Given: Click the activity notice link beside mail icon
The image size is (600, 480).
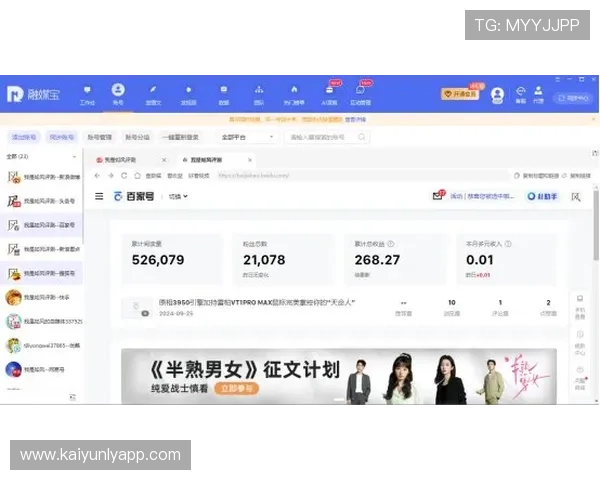Looking at the screenshot, I should coord(482,196).
